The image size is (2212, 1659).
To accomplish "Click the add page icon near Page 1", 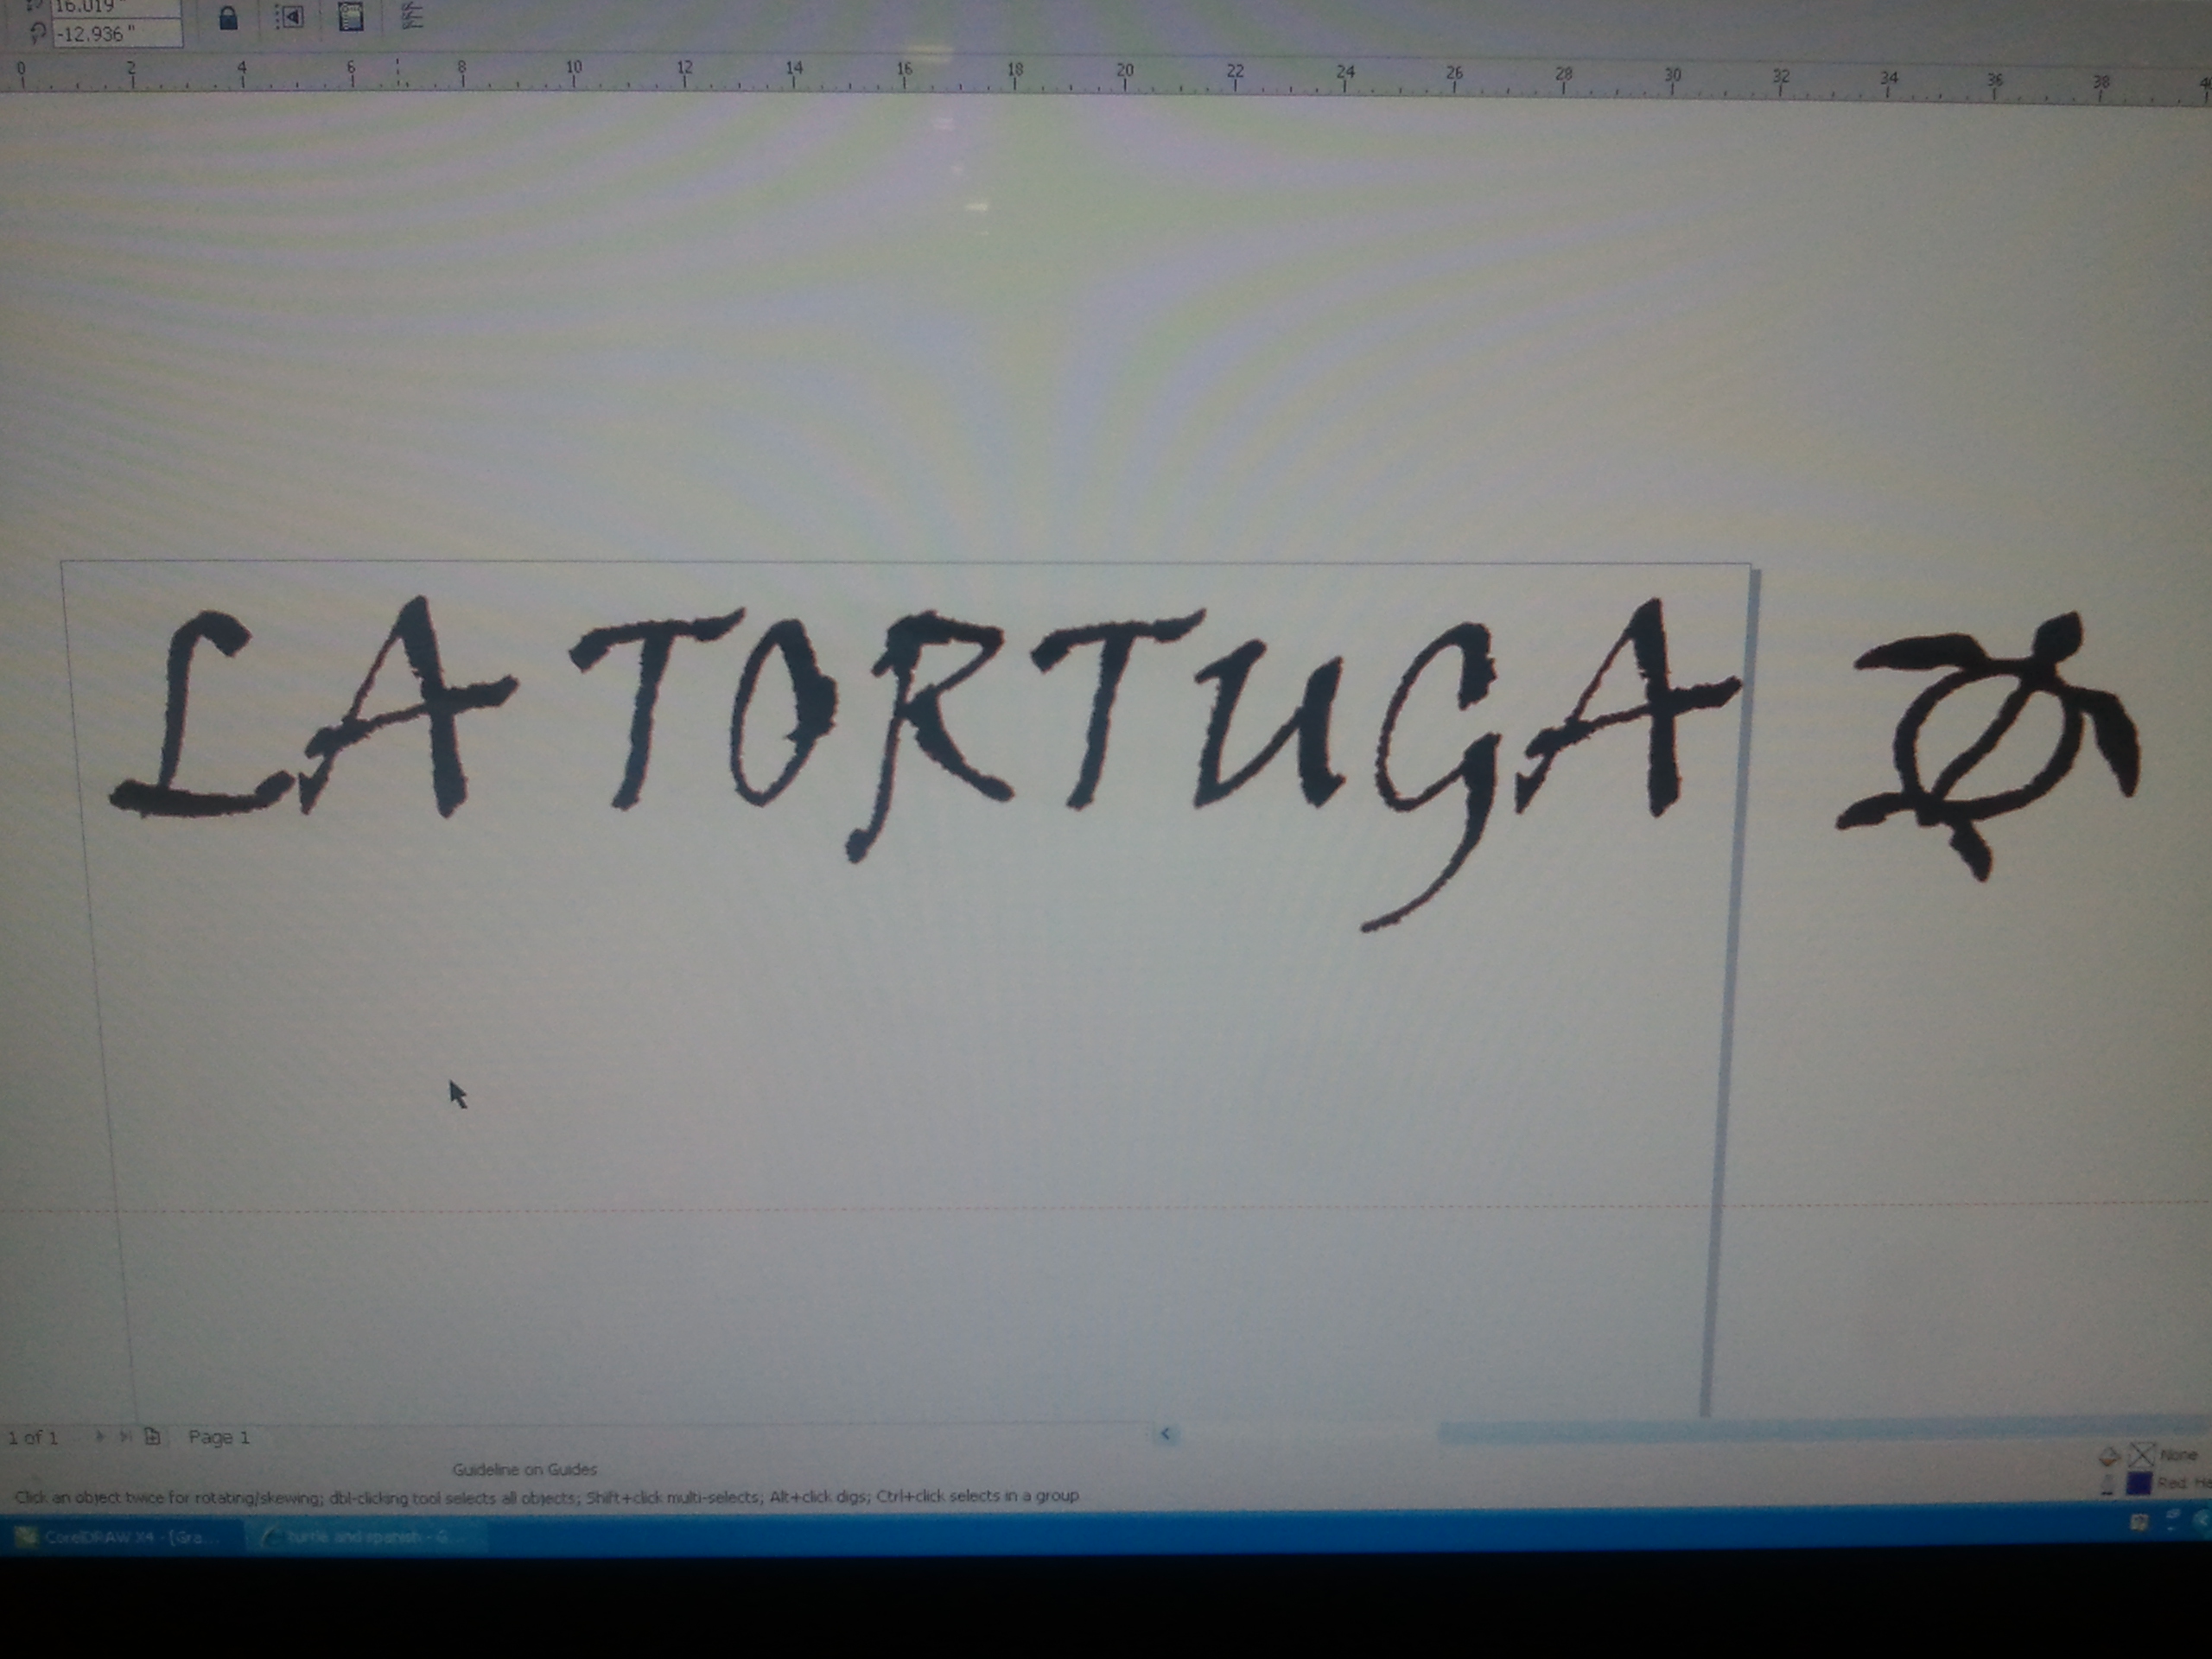I will pos(152,1437).
